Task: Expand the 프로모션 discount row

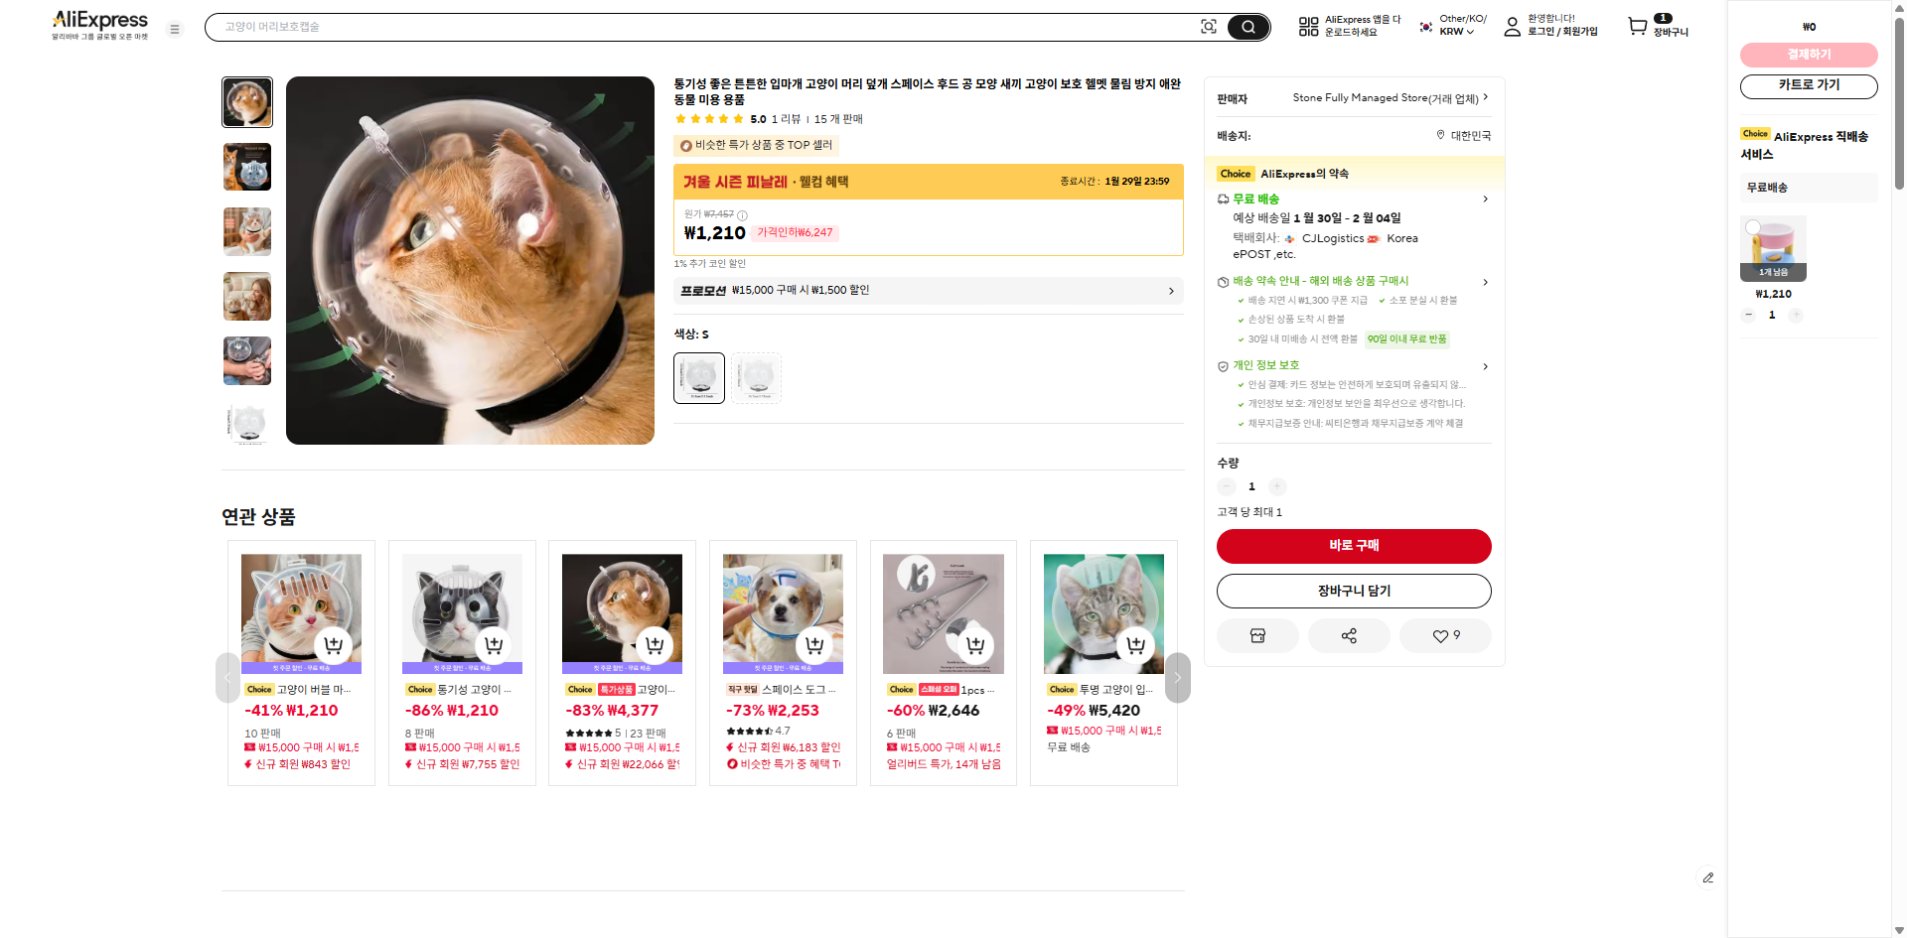Action: 928,291
